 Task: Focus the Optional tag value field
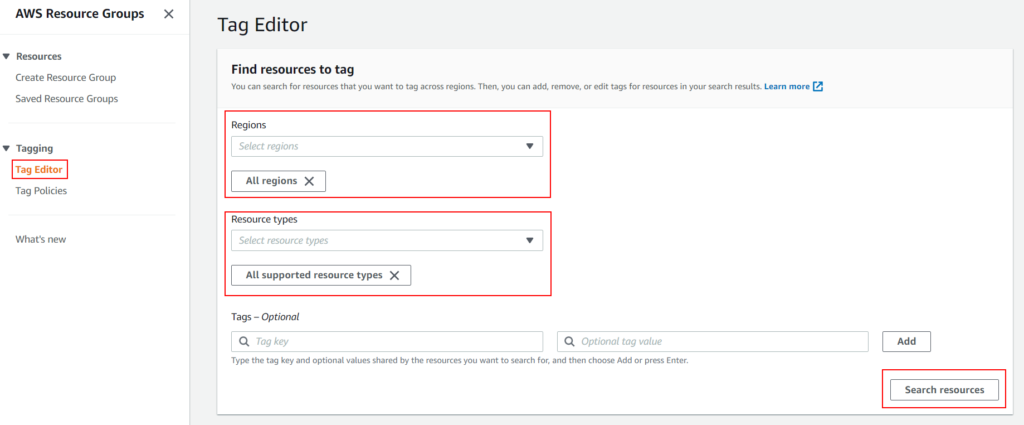tap(712, 341)
